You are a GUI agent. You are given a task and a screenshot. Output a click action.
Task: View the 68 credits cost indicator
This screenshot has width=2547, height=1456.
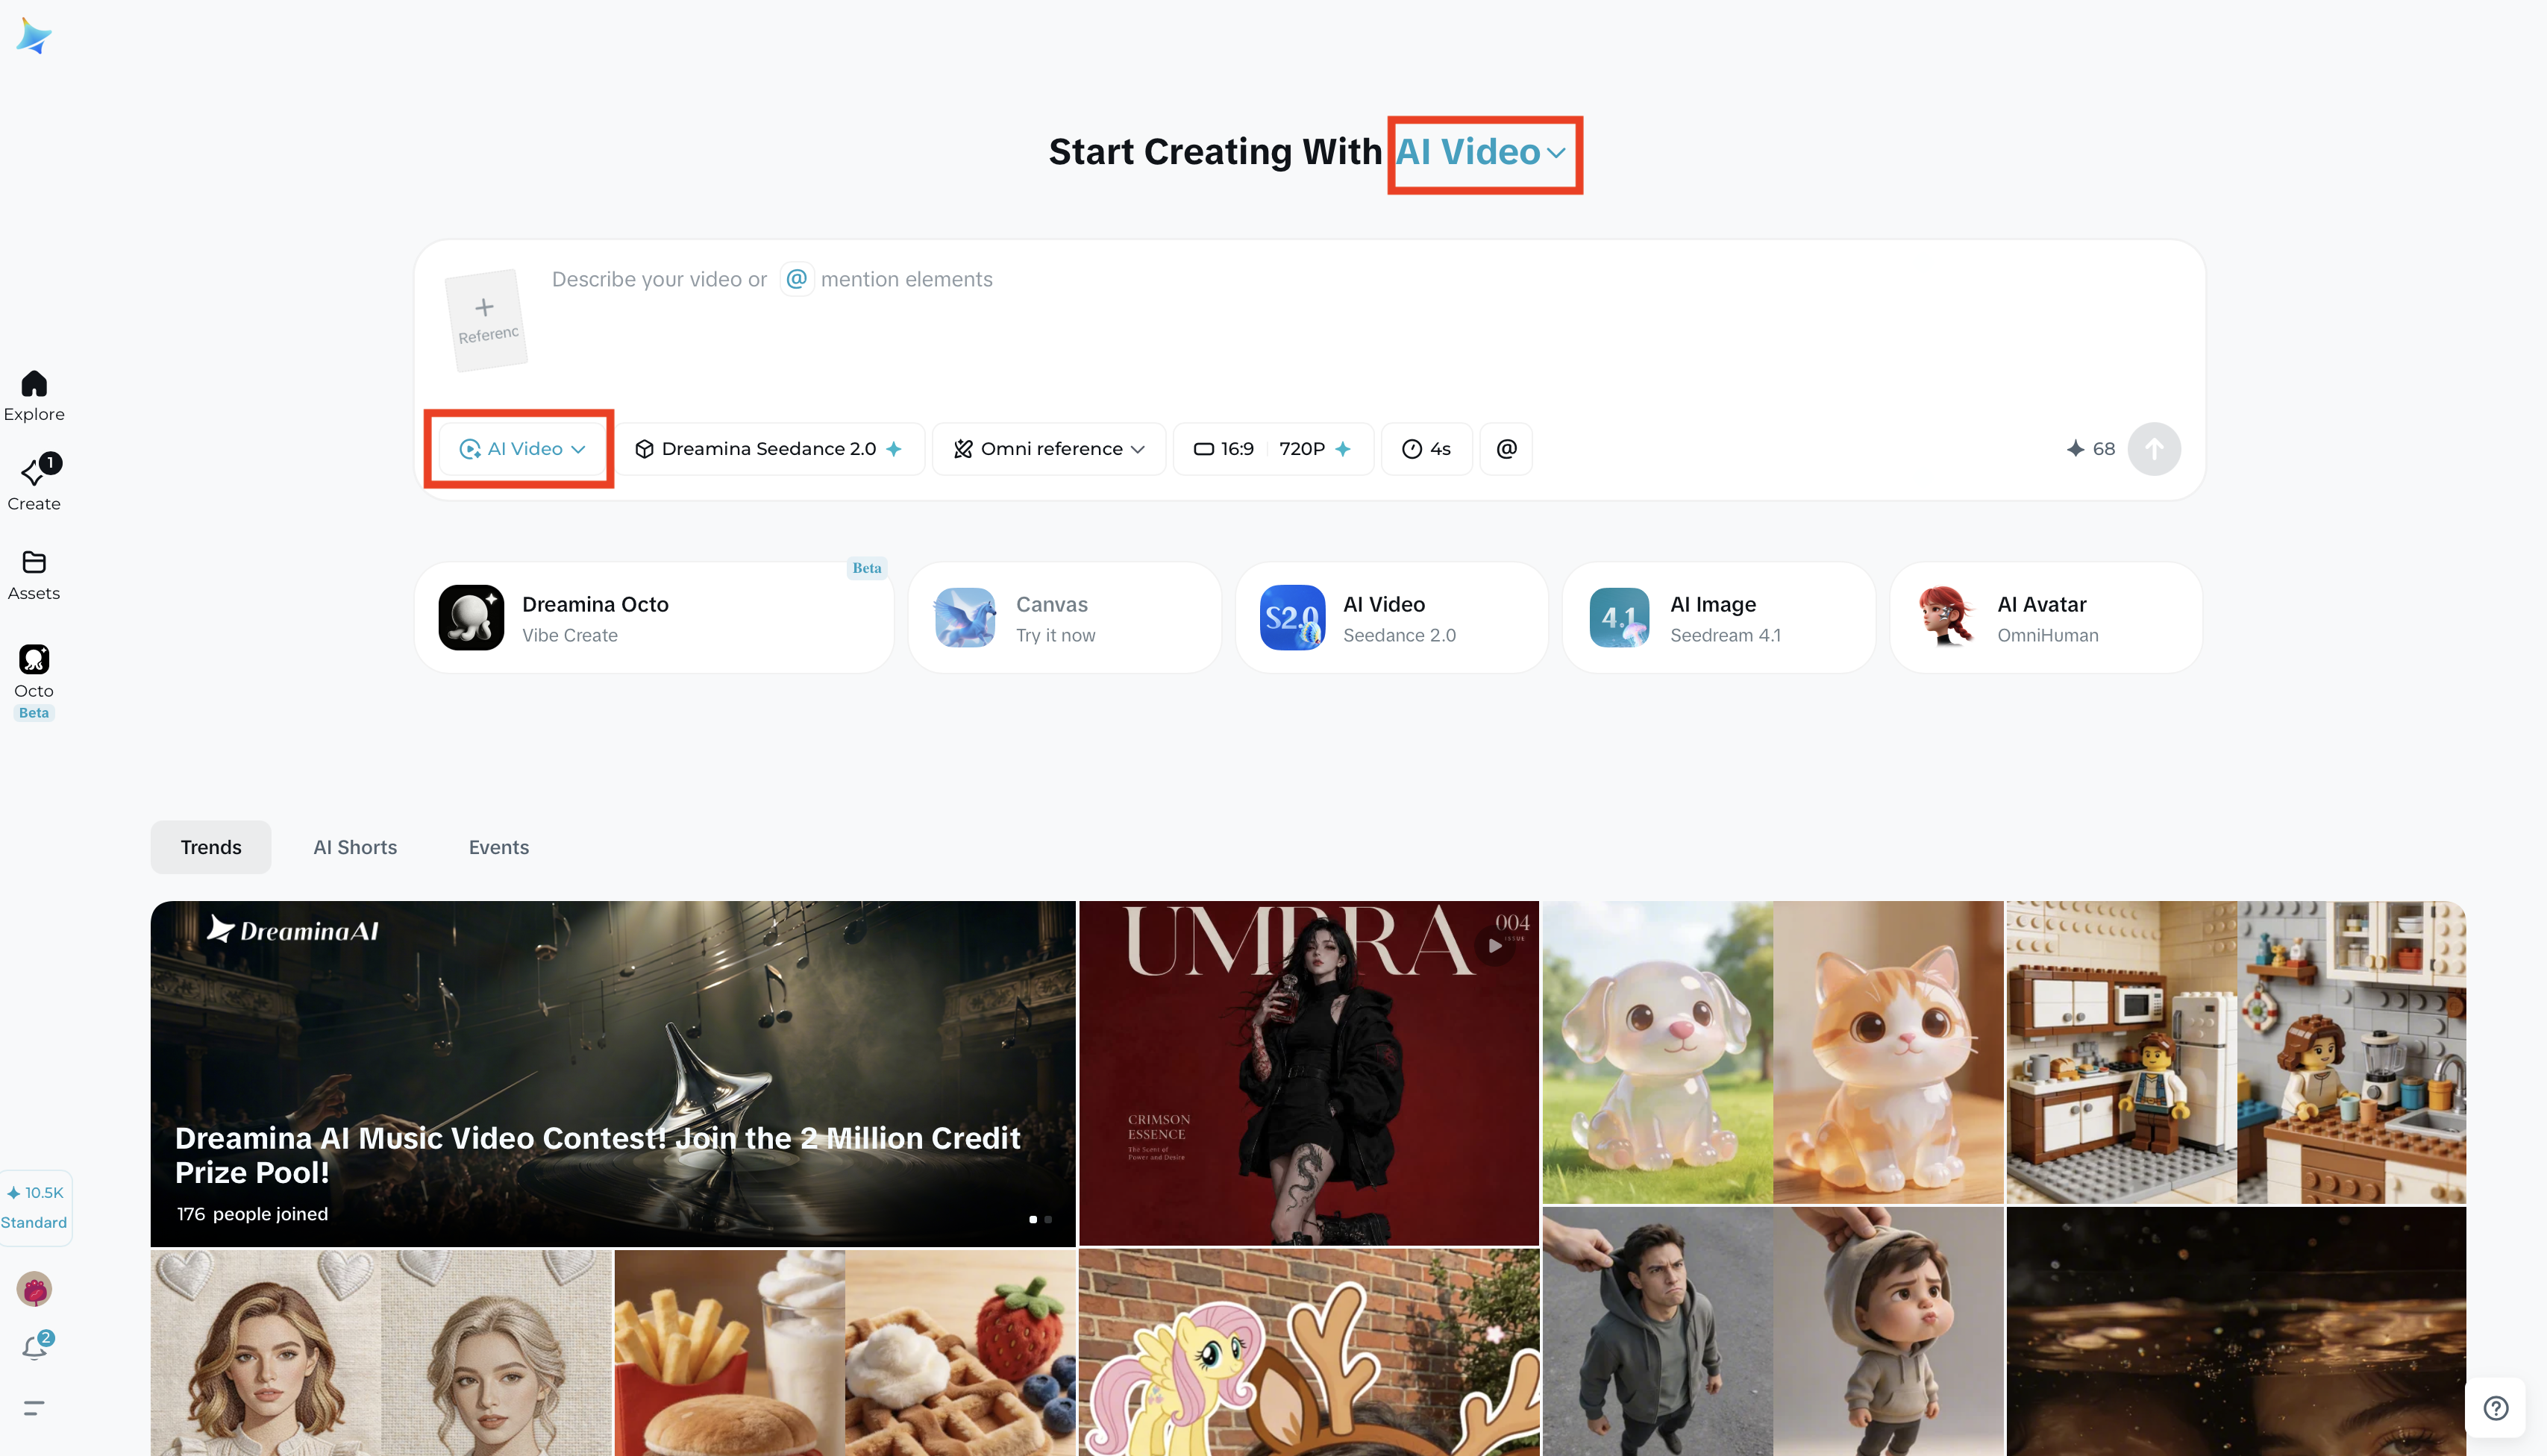click(2091, 449)
